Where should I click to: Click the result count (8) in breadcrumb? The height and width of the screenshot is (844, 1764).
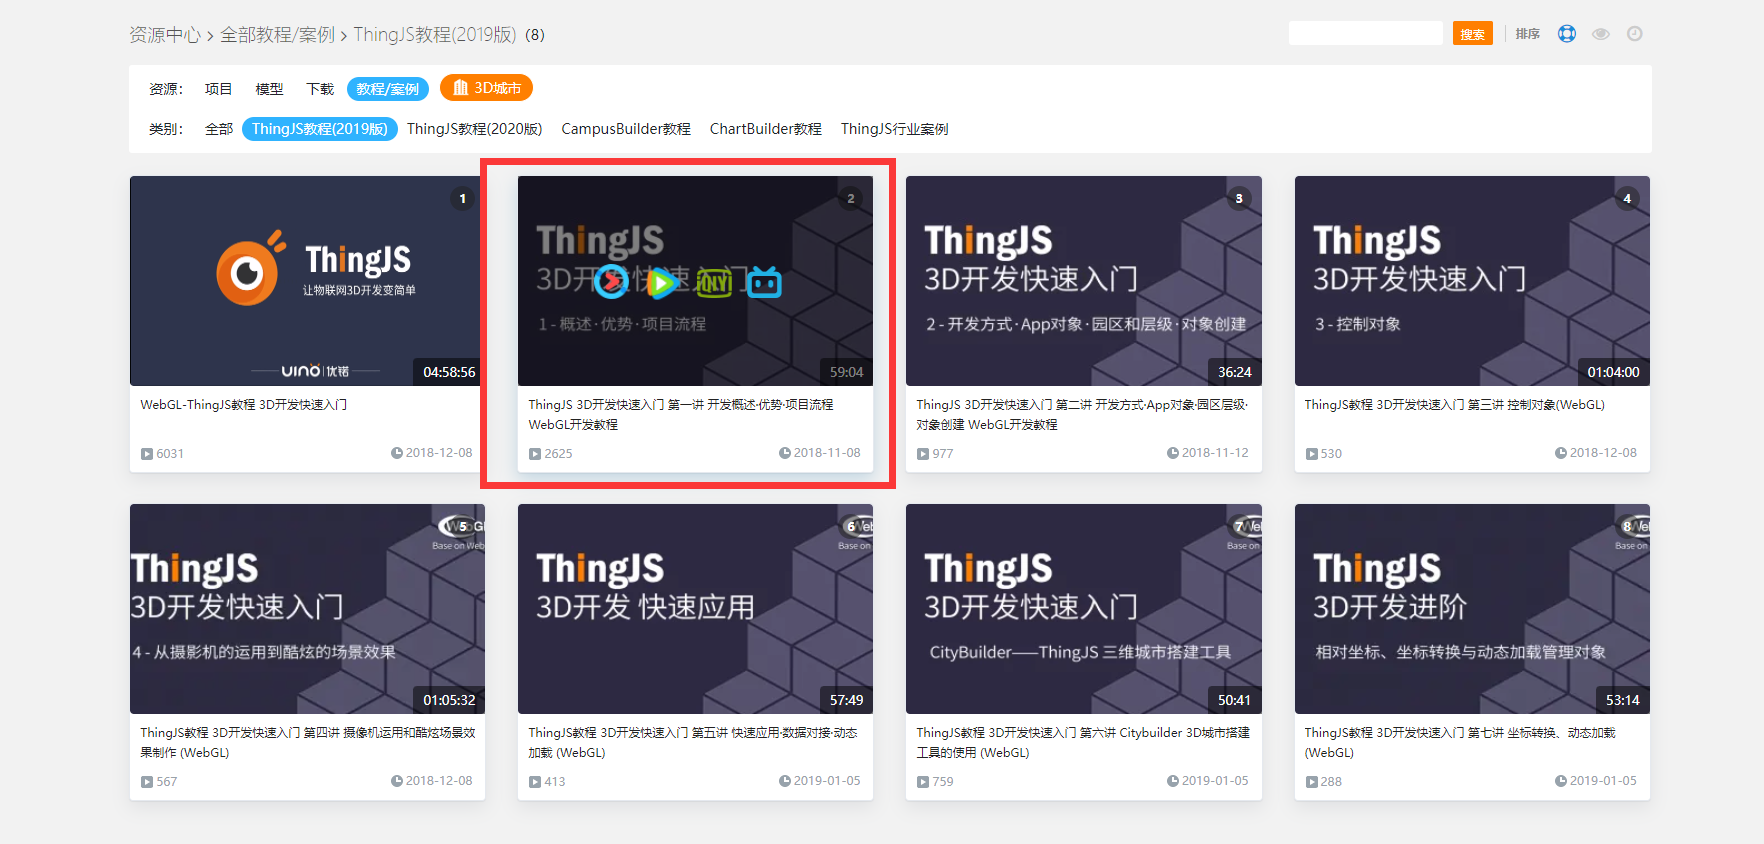click(536, 35)
